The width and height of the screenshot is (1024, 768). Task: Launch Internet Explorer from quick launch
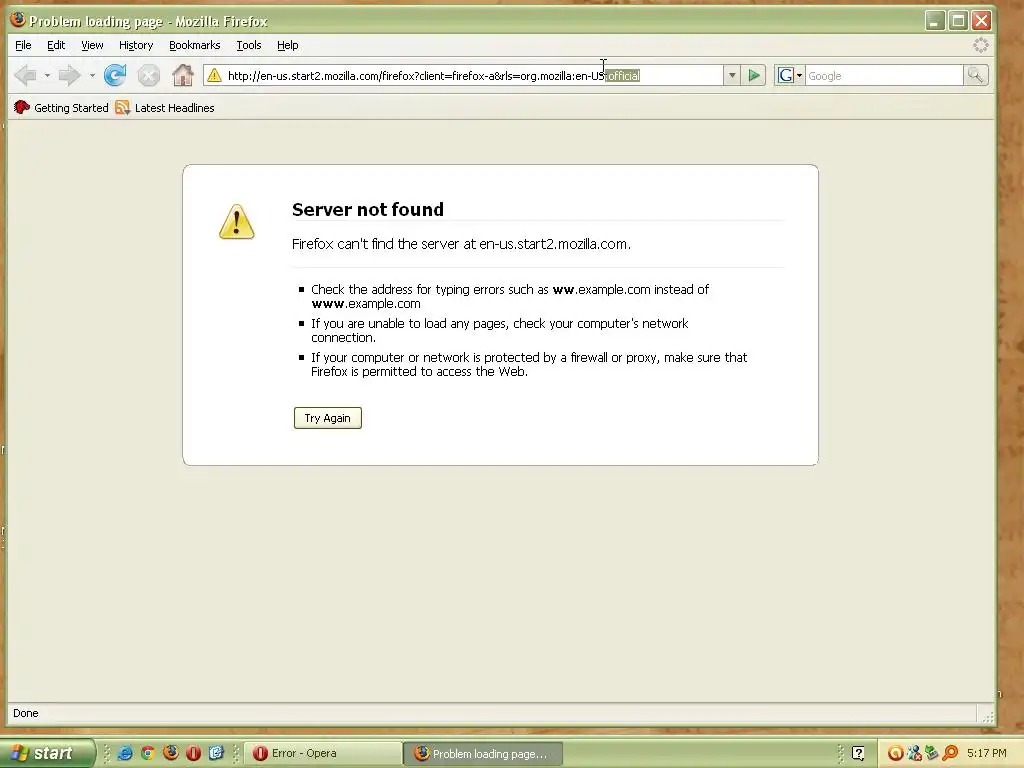pyautogui.click(x=125, y=753)
